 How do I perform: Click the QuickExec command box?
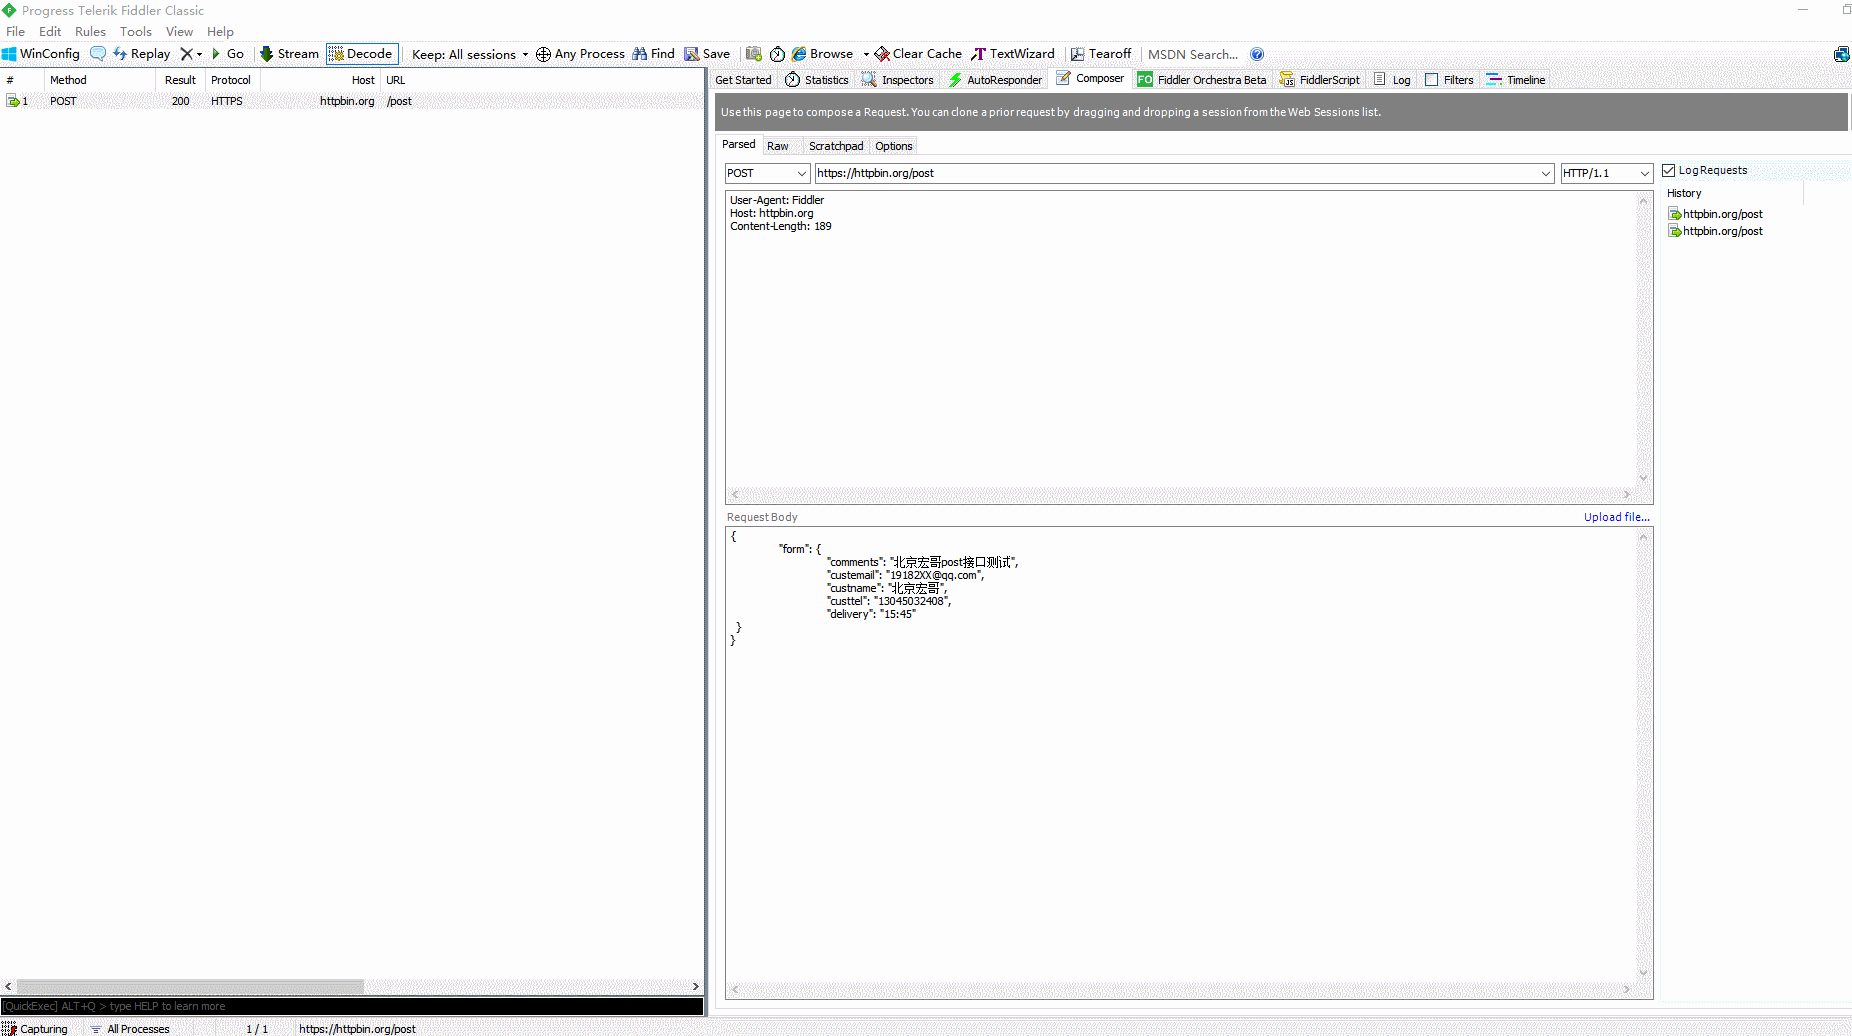(352, 1006)
